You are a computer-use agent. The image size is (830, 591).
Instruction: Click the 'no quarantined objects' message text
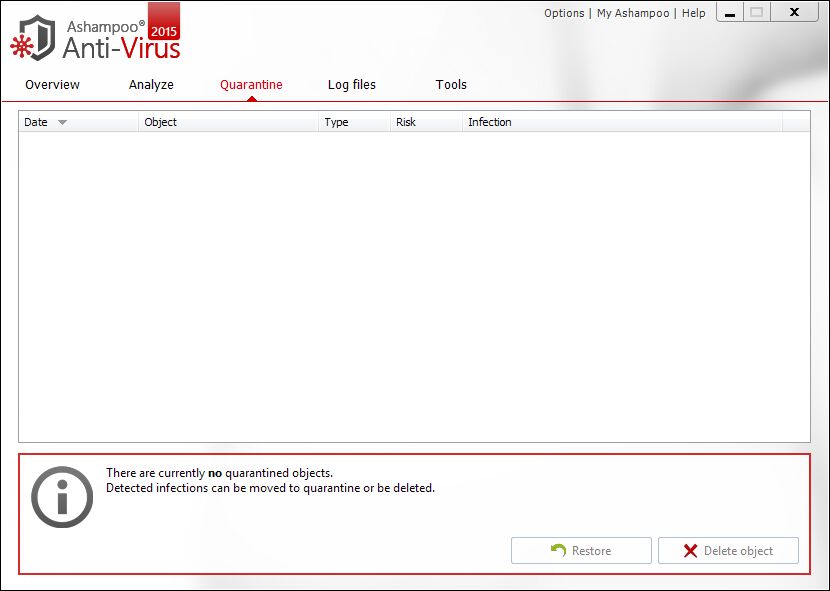(219, 473)
